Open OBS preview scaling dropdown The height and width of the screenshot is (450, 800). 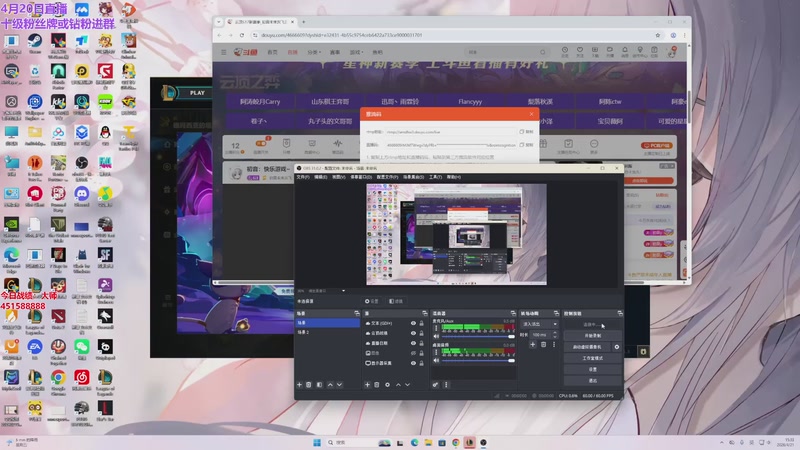pyautogui.click(x=343, y=291)
